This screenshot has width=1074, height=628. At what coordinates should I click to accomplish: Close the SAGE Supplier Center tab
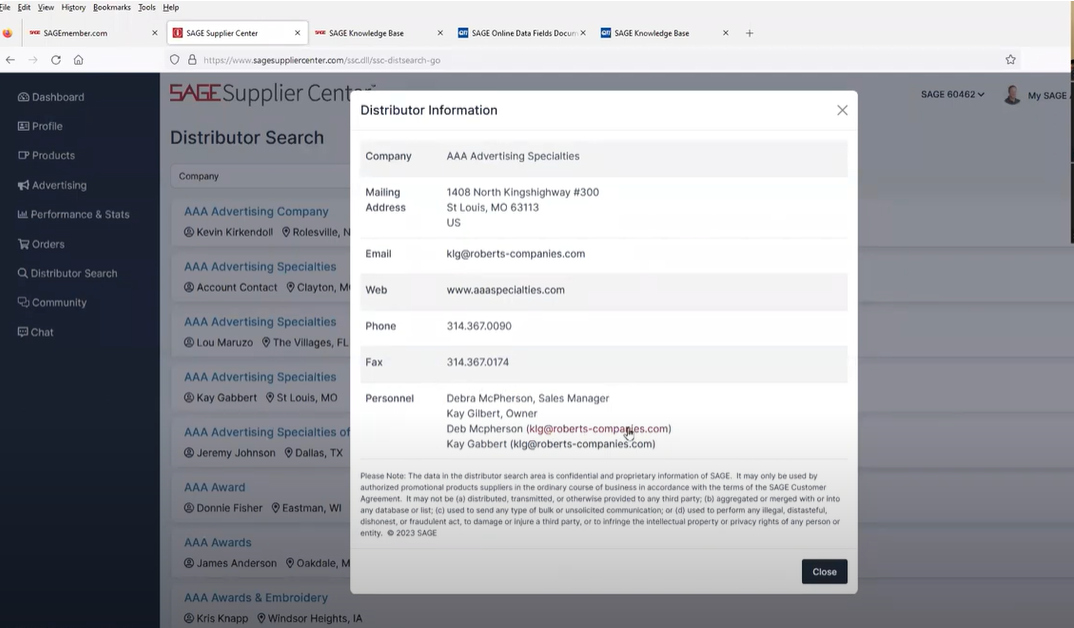(297, 33)
